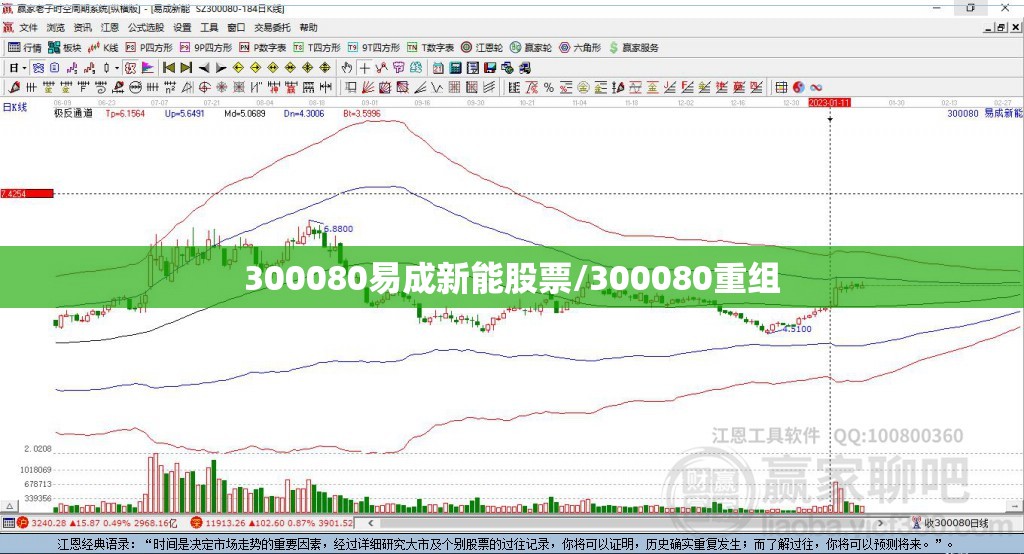Click the 2023-01-11 date marker

(x=829, y=103)
